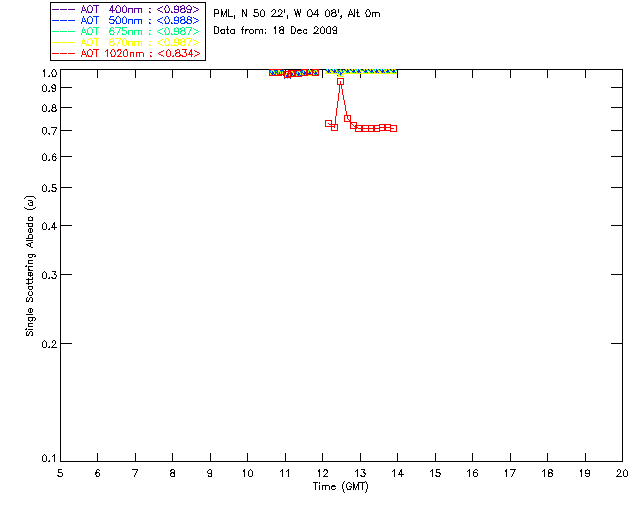
Task: Click the hour 12 tick label on x-axis
Action: tap(322, 474)
